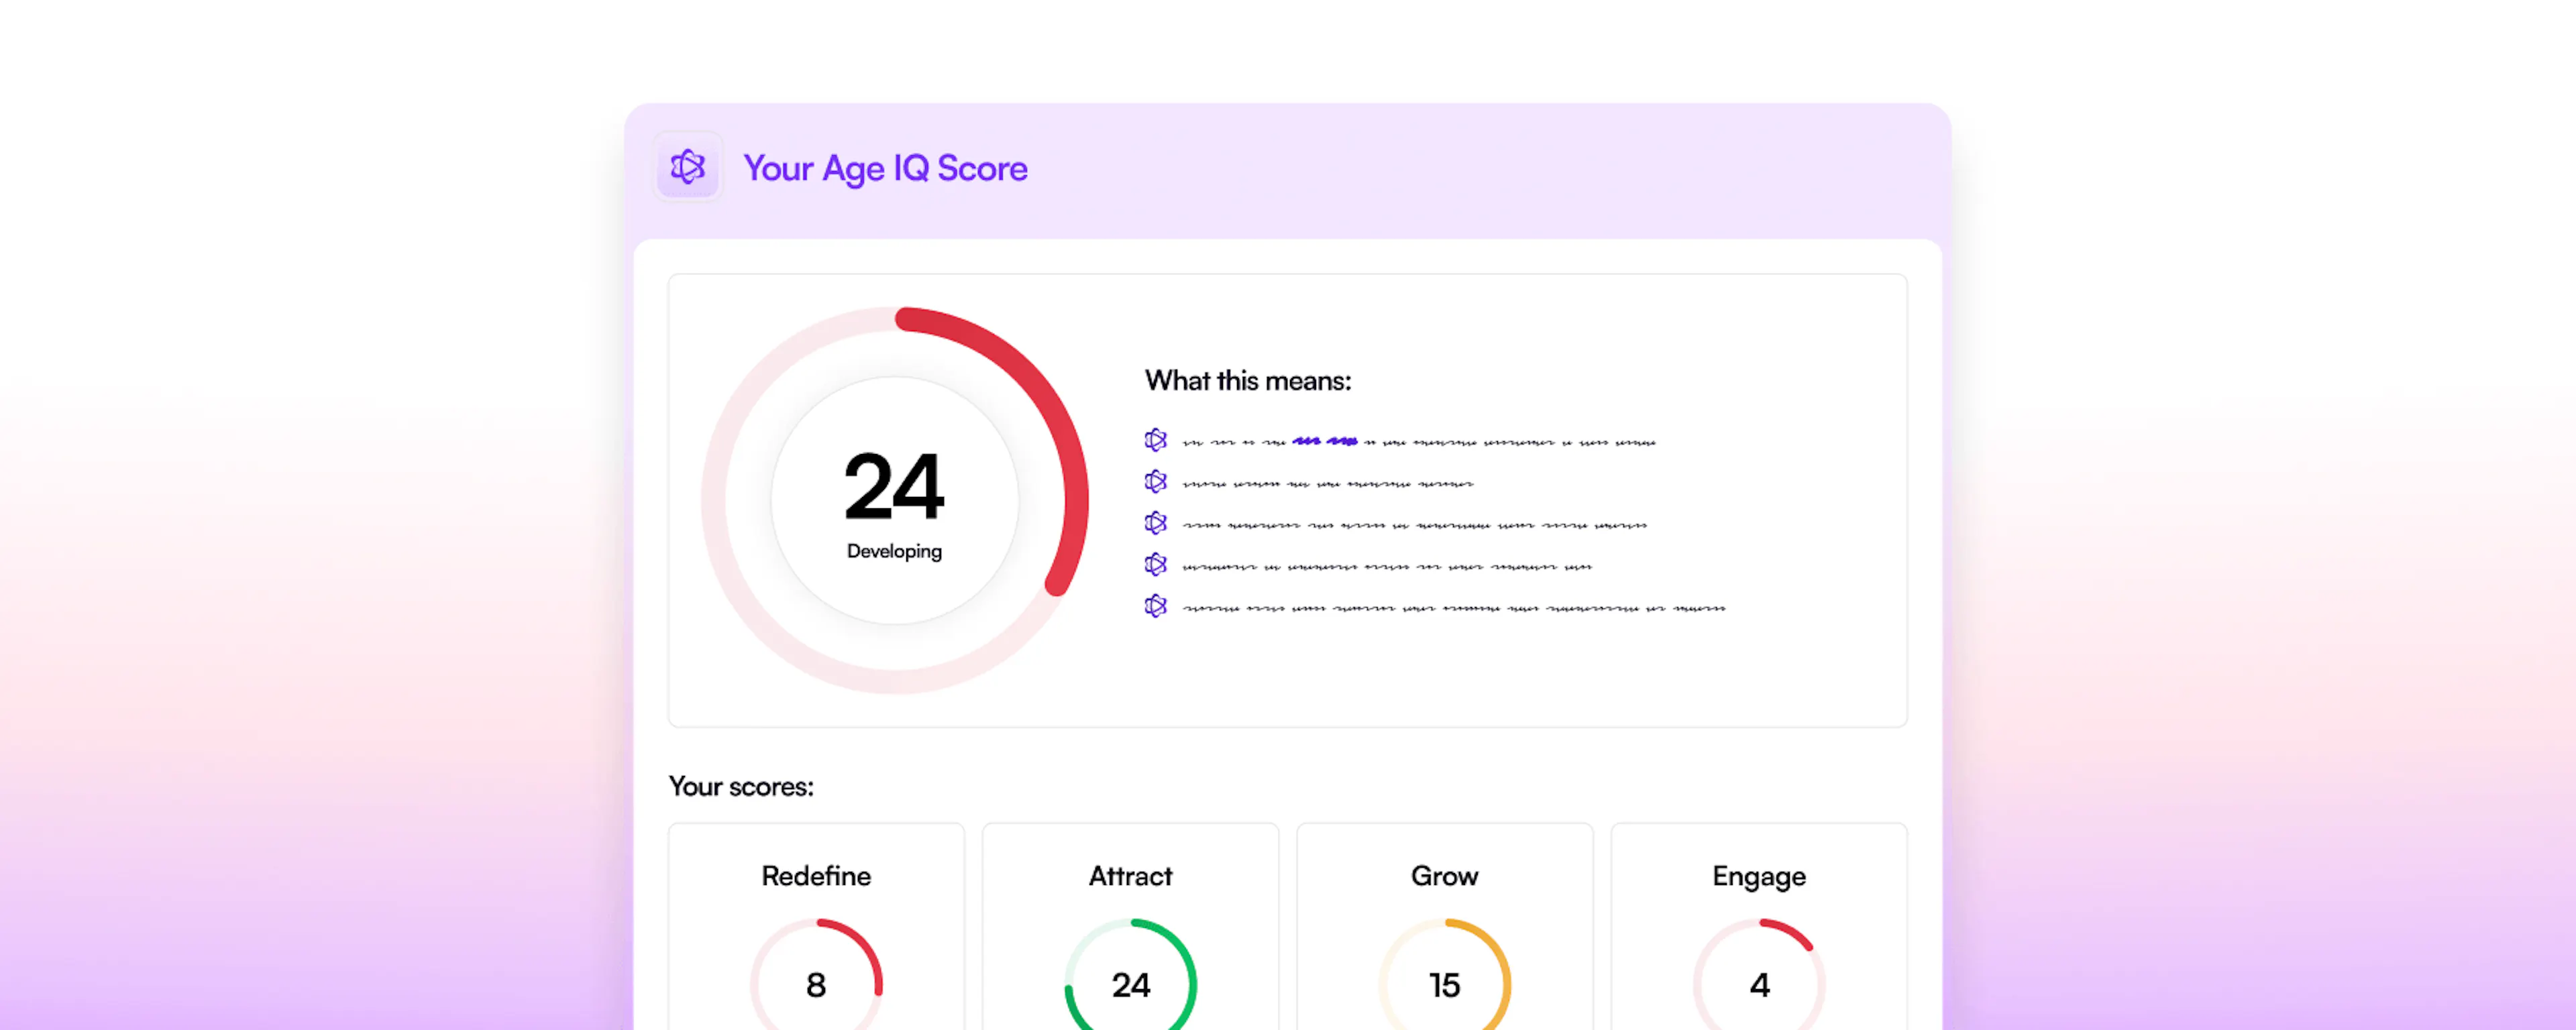
Task: Click the 'Redefine' card title
Action: pos(816,876)
